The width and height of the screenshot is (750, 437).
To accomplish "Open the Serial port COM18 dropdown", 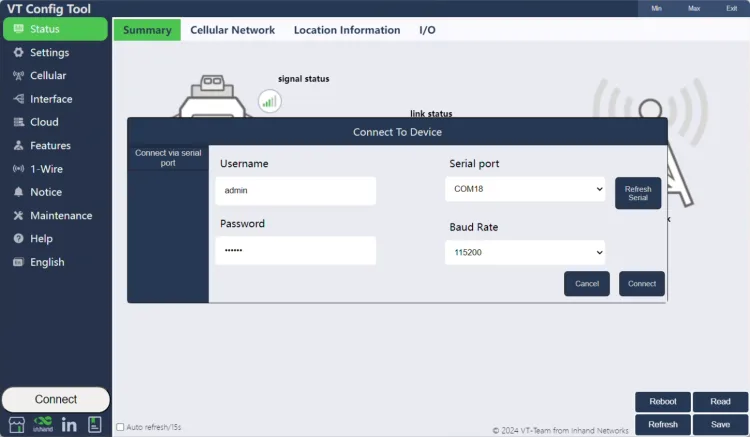I will click(525, 189).
